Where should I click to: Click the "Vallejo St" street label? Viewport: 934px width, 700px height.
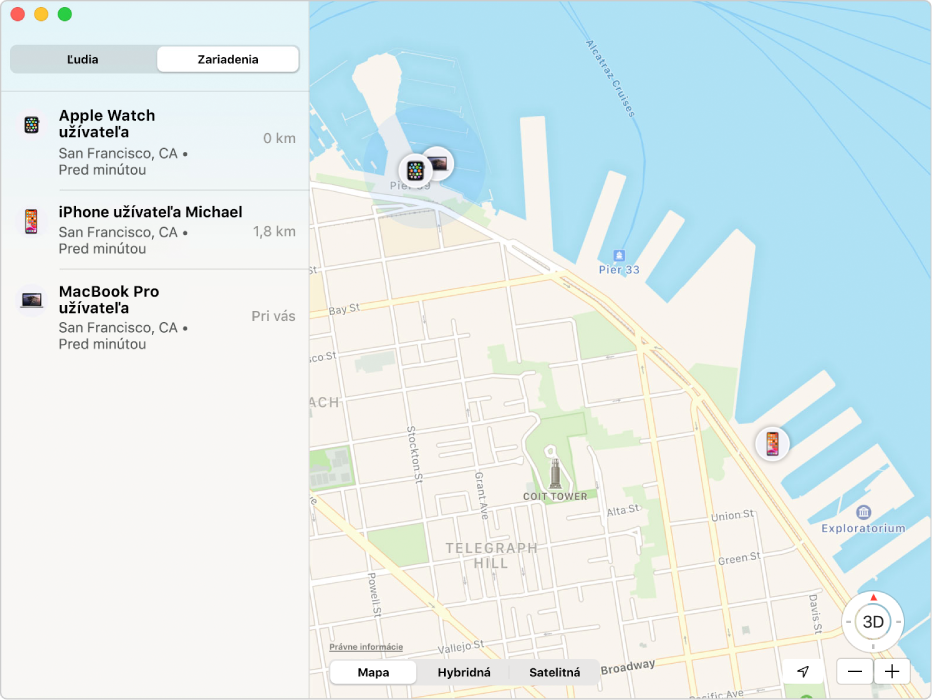click(x=461, y=646)
